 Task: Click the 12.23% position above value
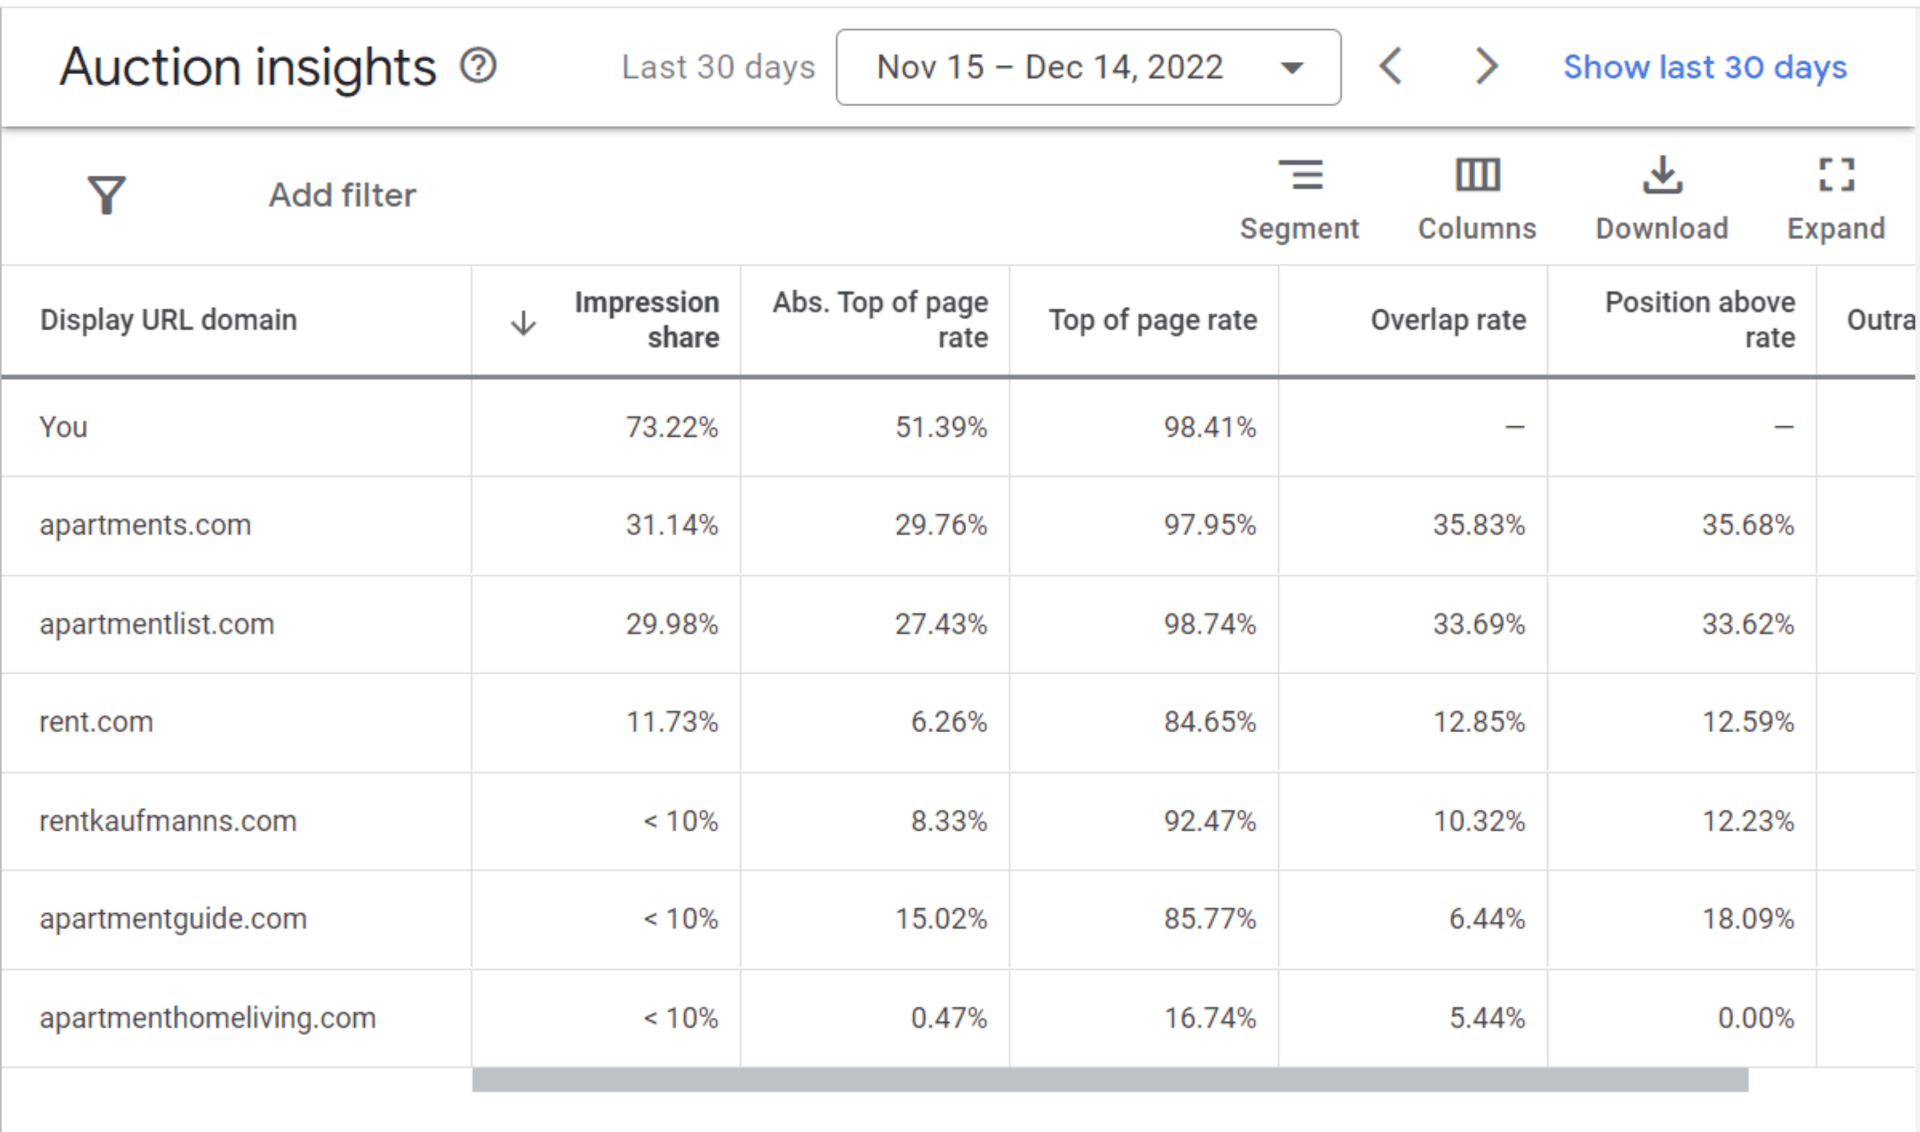pyautogui.click(x=1748, y=821)
